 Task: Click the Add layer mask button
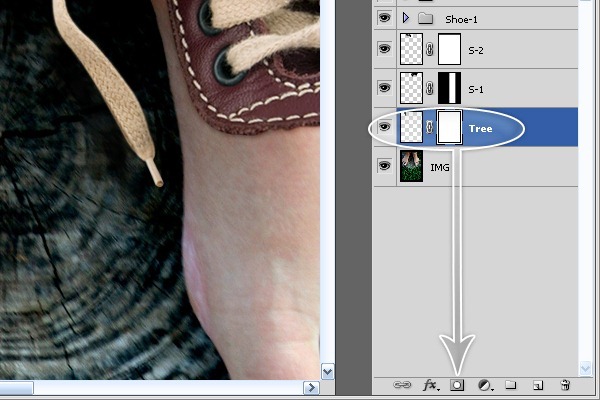pyautogui.click(x=459, y=384)
